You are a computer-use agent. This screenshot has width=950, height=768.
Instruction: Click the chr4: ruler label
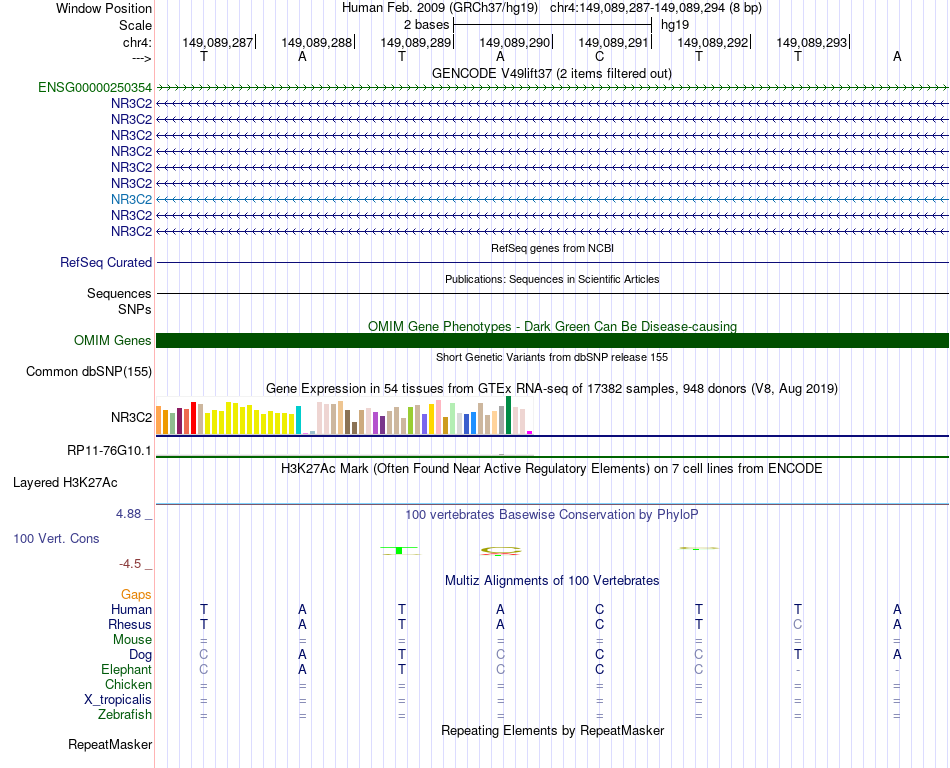pyautogui.click(x=137, y=42)
